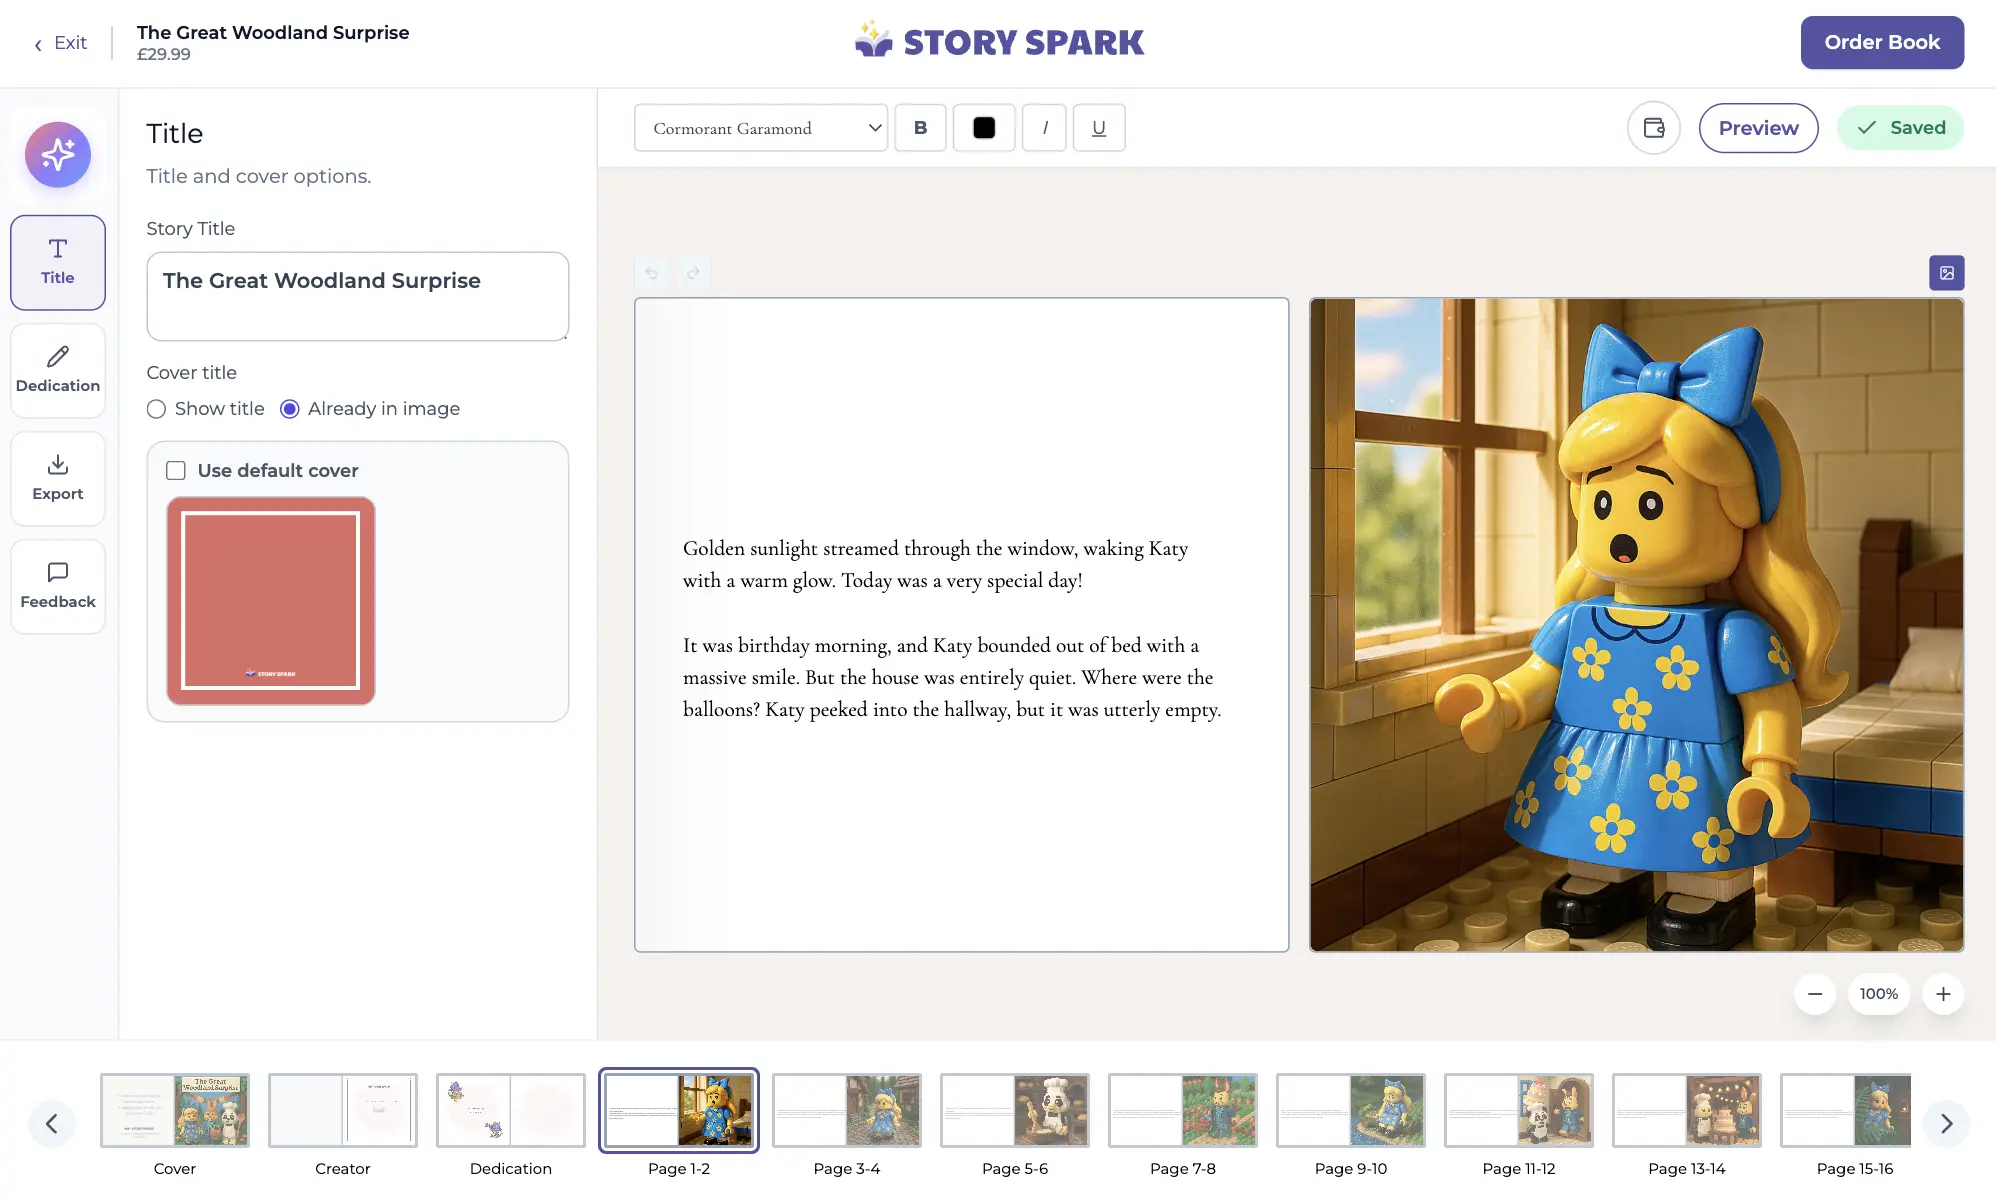Open the black text color swatch
1996x1202 pixels.
pyautogui.click(x=984, y=128)
